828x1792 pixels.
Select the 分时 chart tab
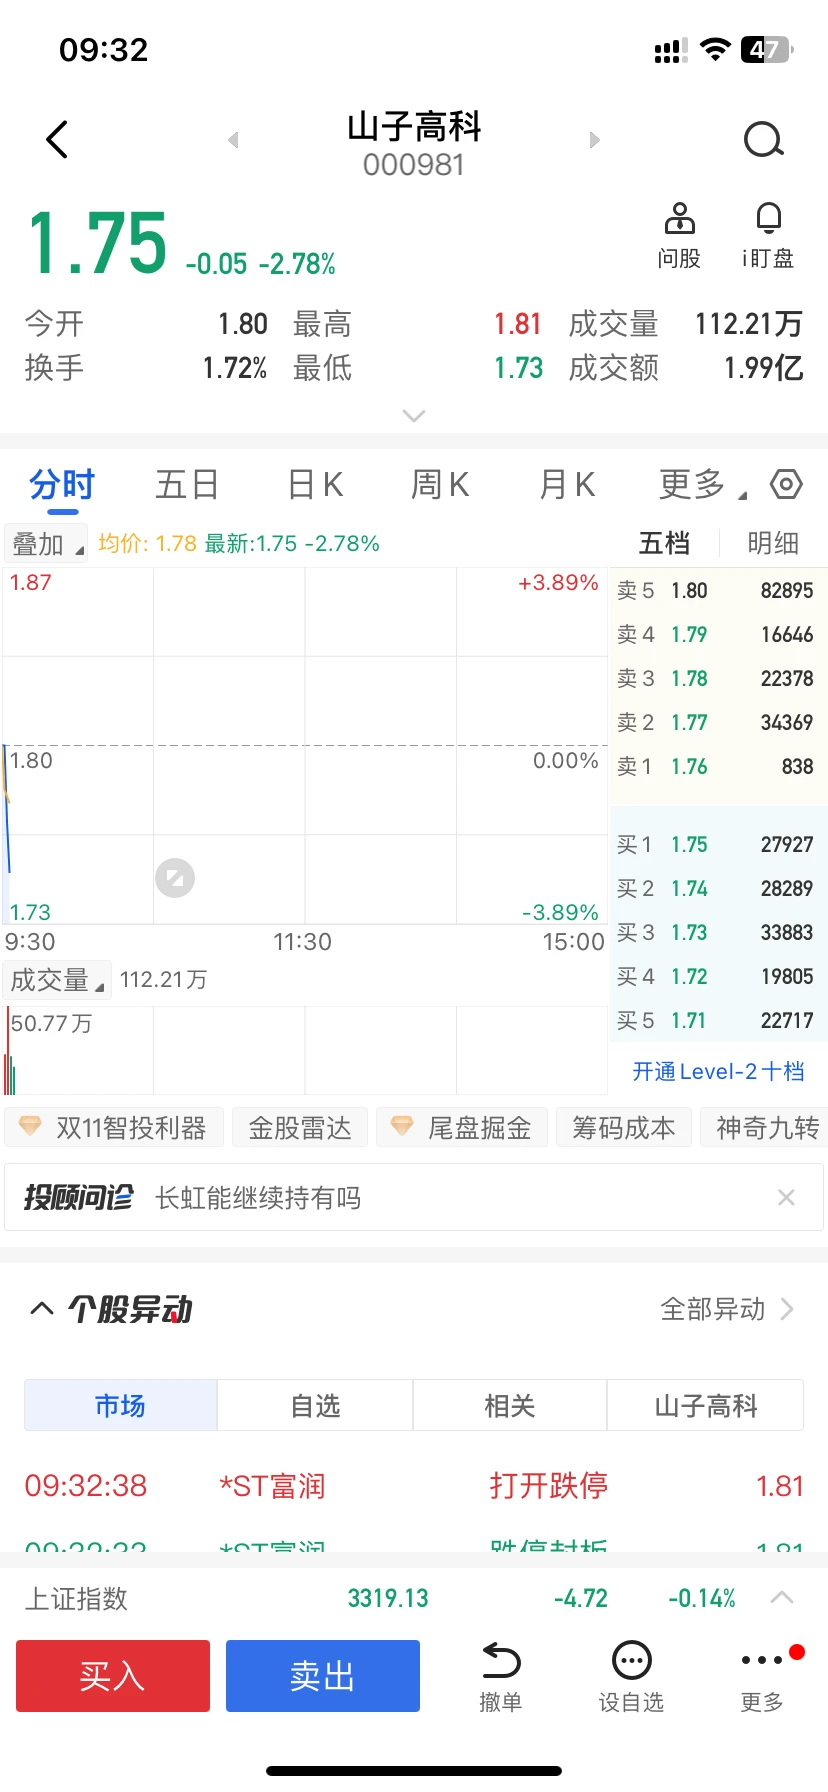(61, 485)
